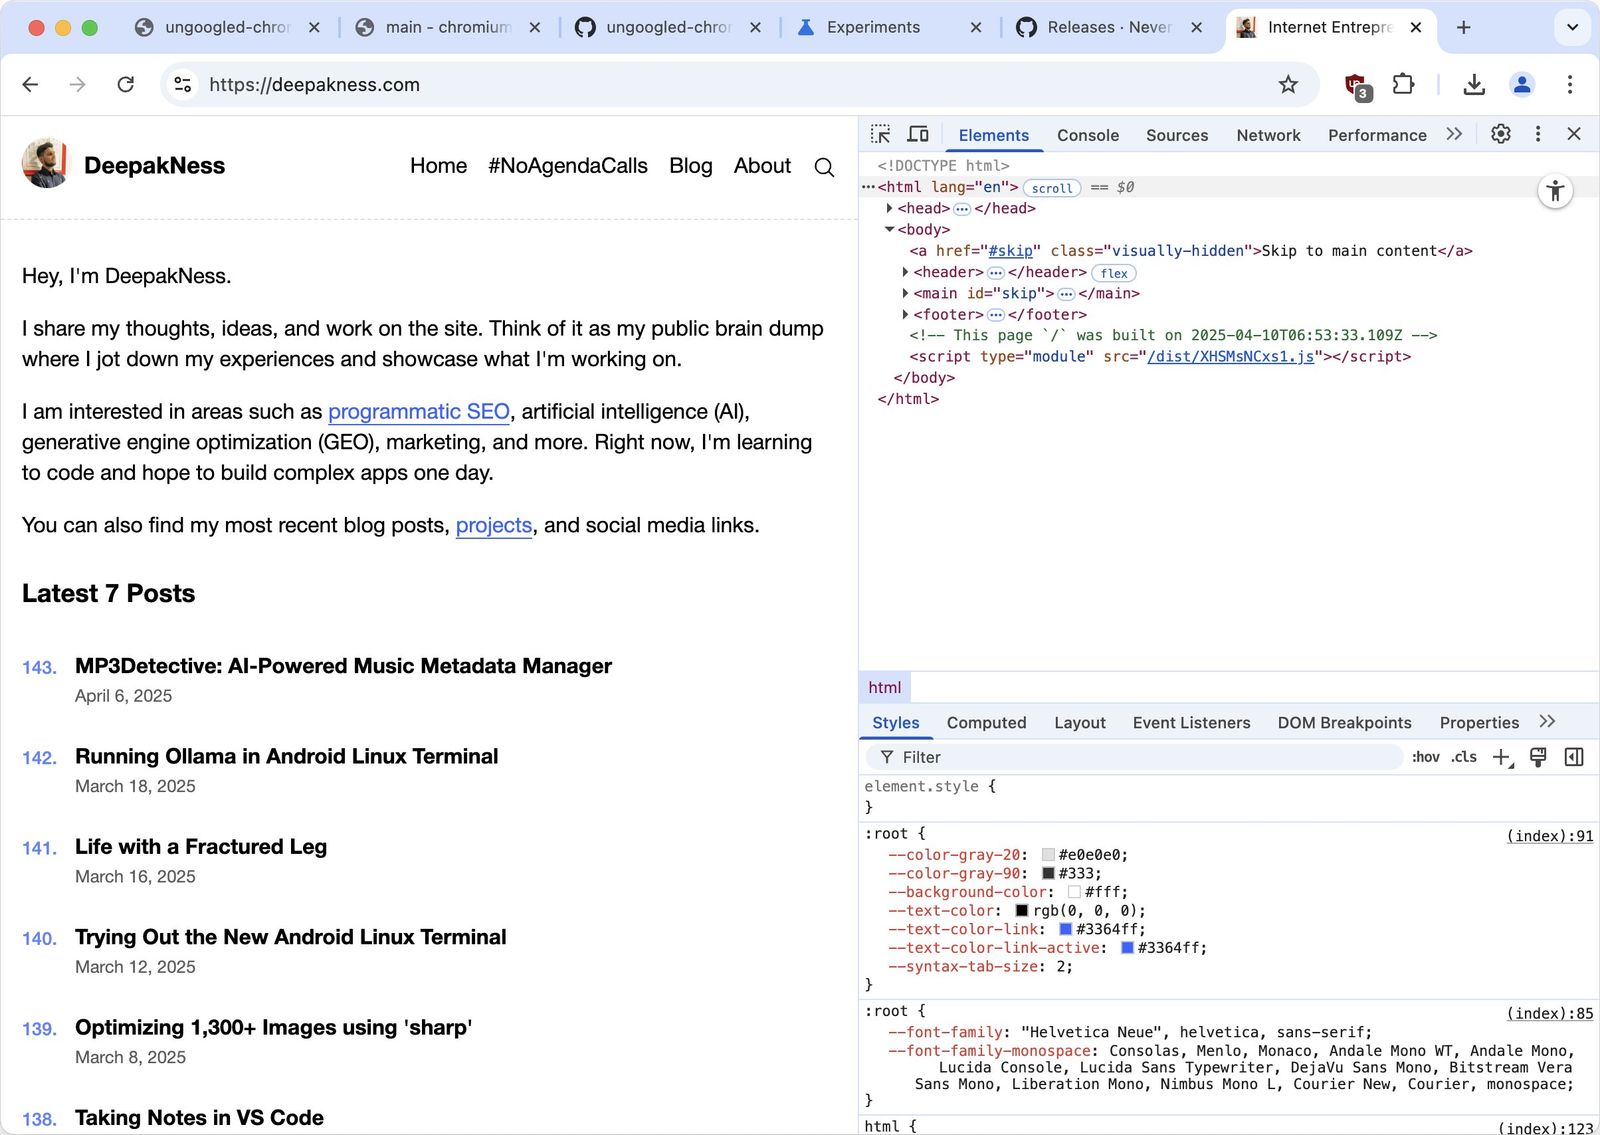Screen dimensions: 1600x1135
Task: Select the Inspect element tool in DevTools
Action: pos(882,134)
